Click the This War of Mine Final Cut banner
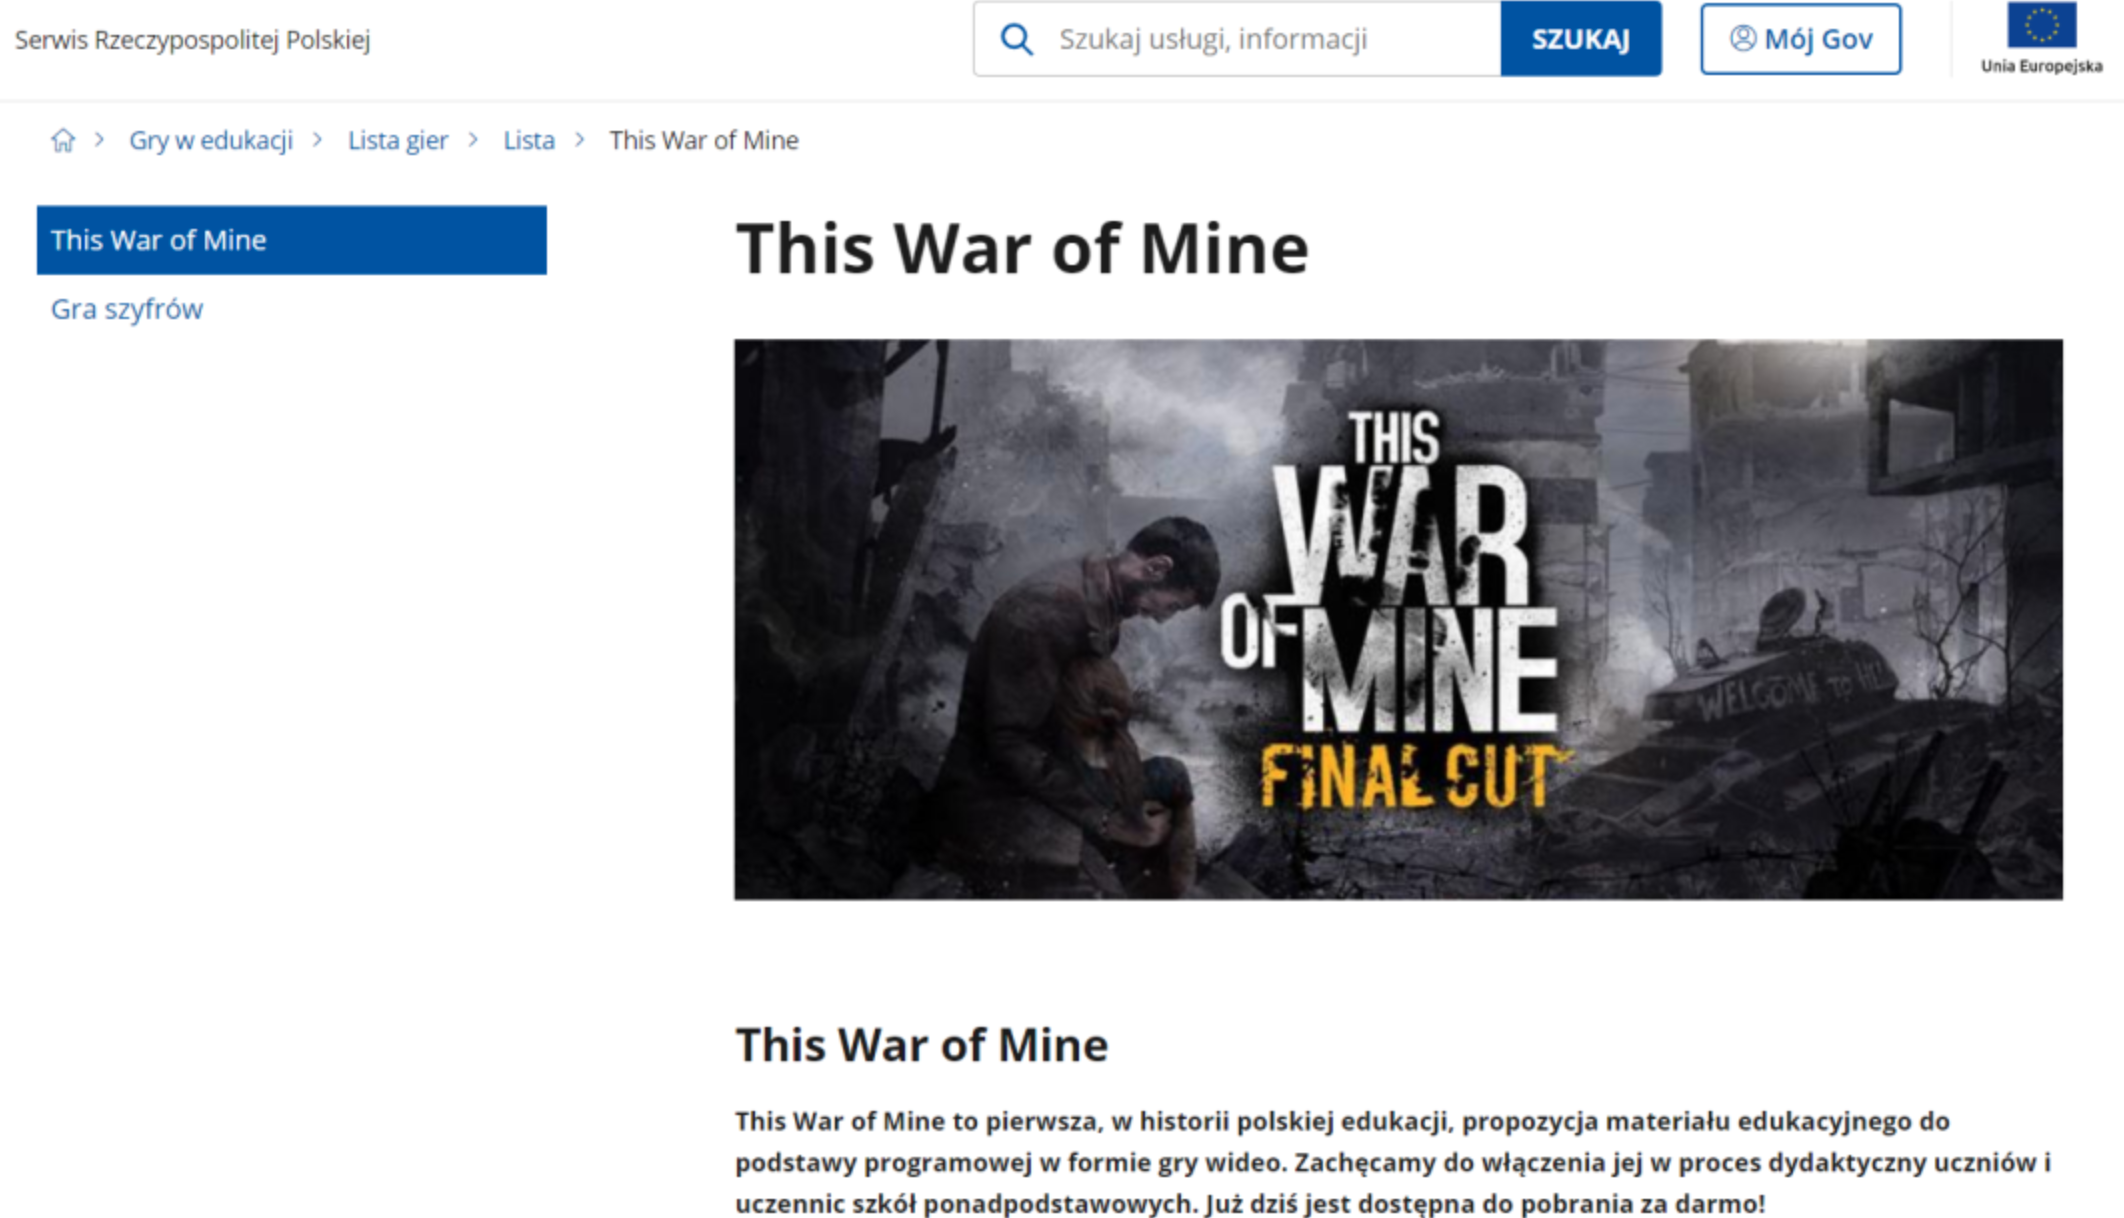This screenshot has height=1218, width=2124. pos(1397,619)
